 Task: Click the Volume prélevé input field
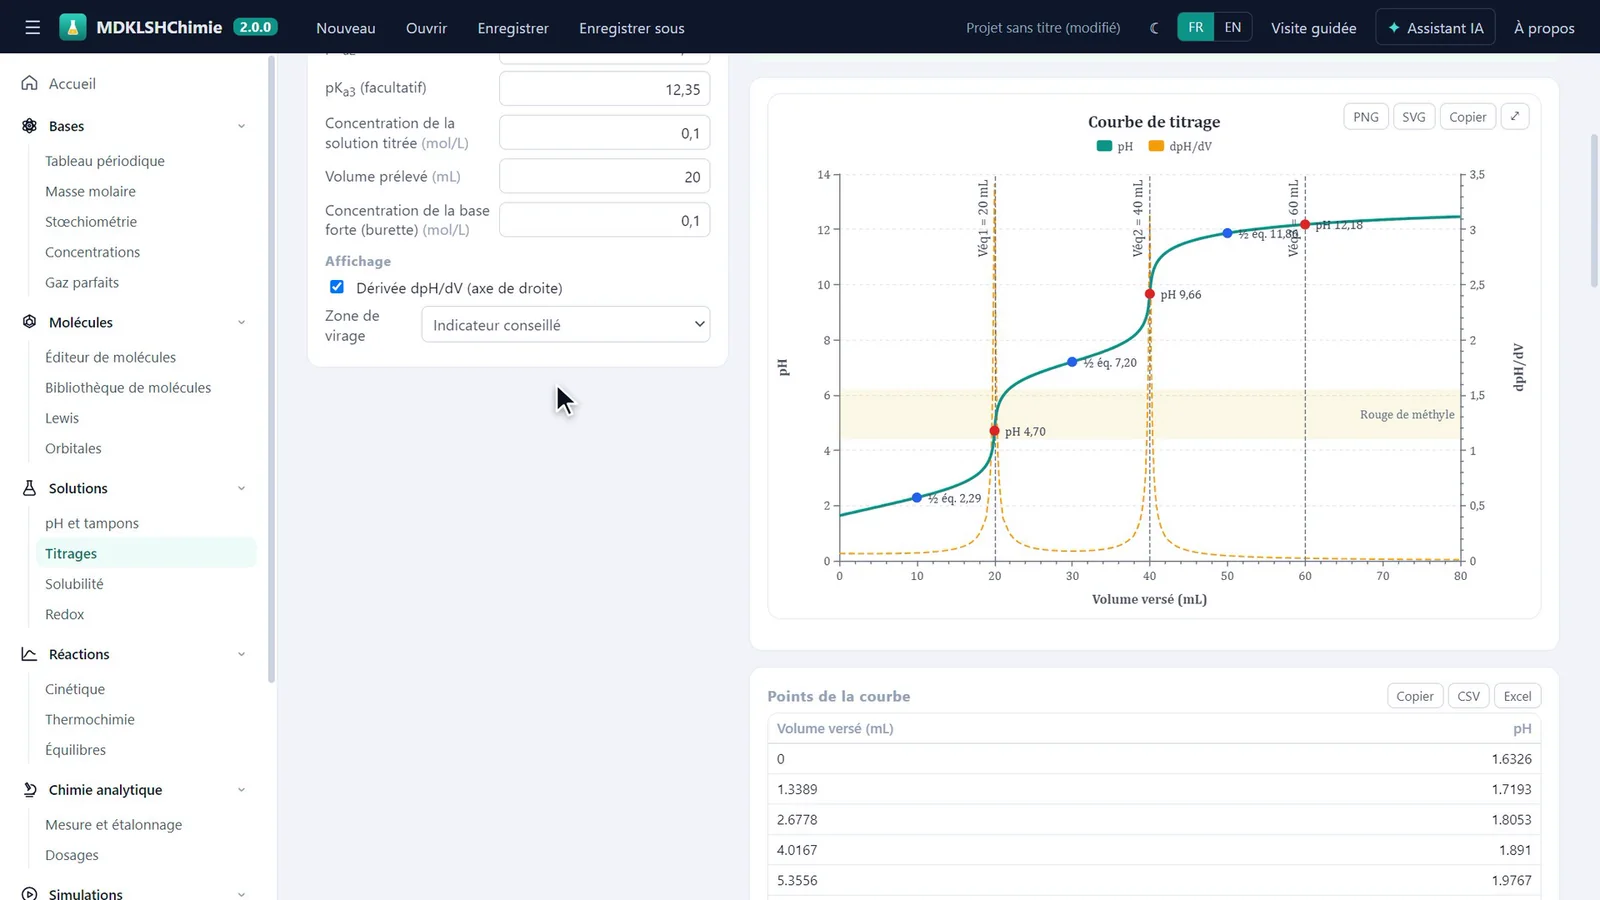(605, 176)
